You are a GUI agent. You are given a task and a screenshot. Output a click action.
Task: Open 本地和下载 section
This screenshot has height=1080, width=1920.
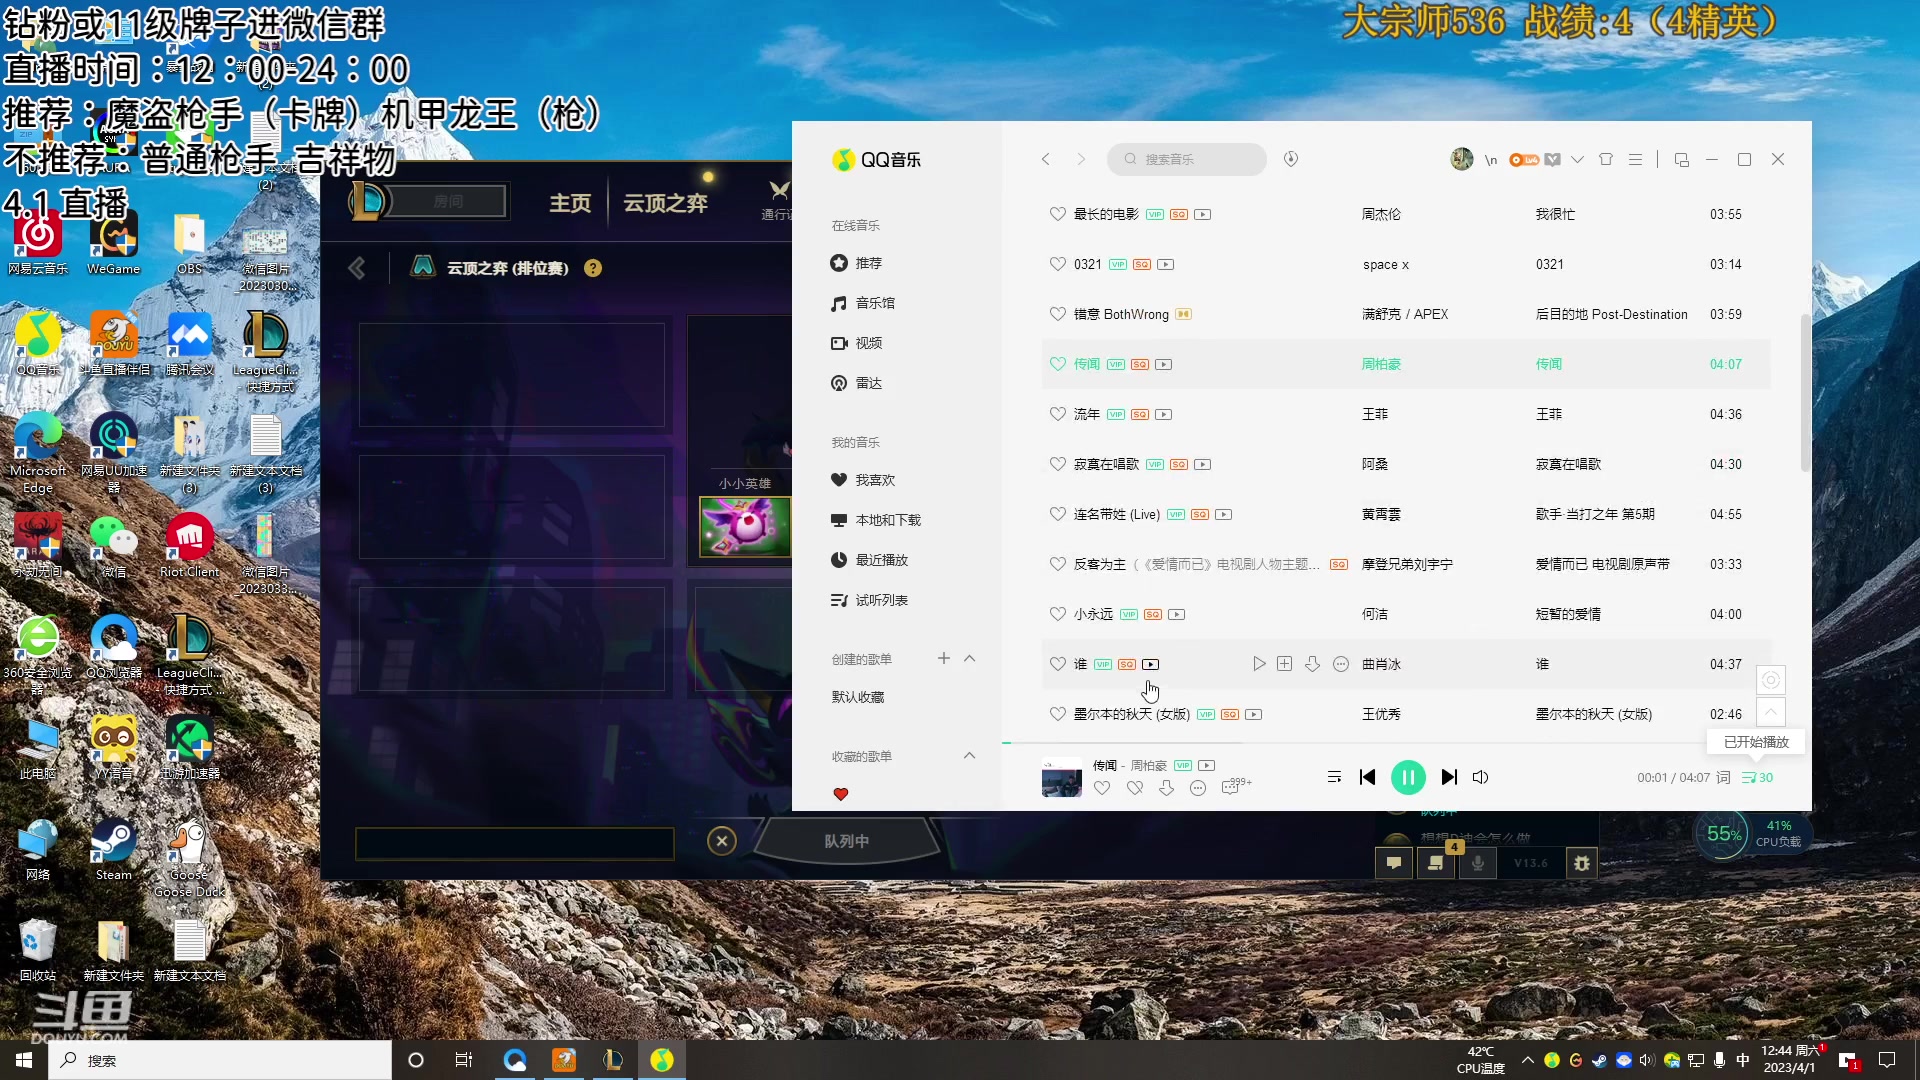point(876,520)
